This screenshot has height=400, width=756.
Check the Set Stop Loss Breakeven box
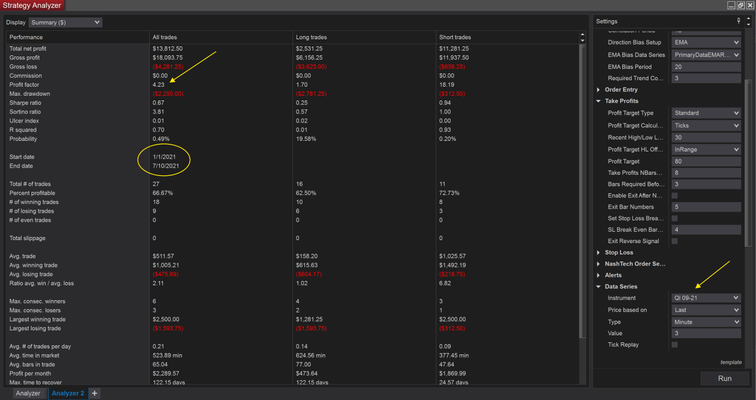pyautogui.click(x=675, y=218)
